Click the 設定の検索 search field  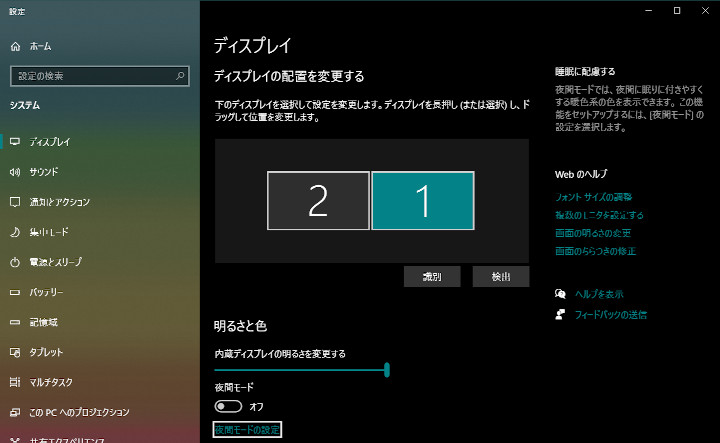point(100,76)
